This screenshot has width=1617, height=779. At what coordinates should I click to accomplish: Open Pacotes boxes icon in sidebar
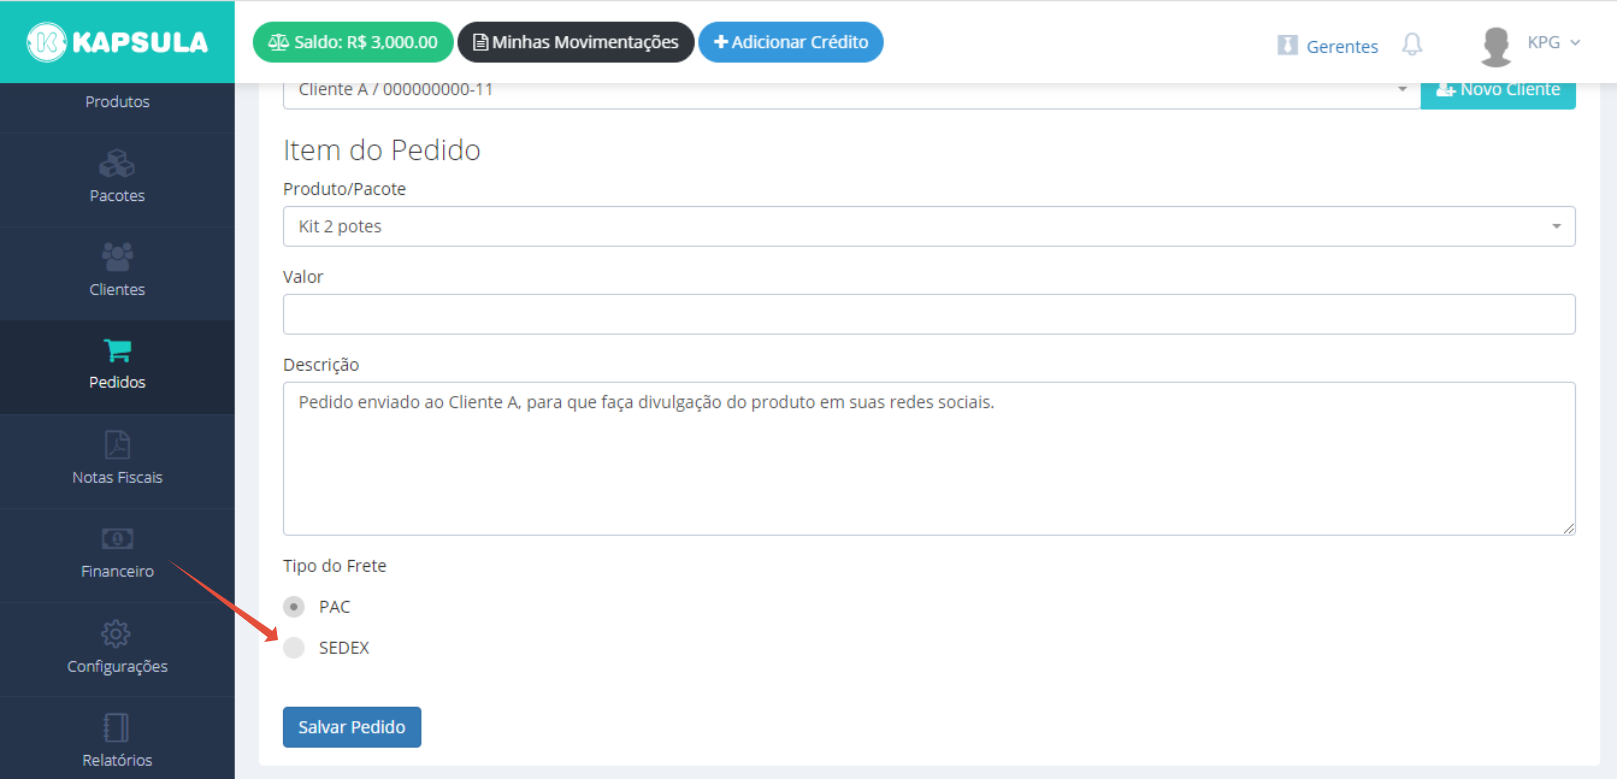tap(117, 163)
